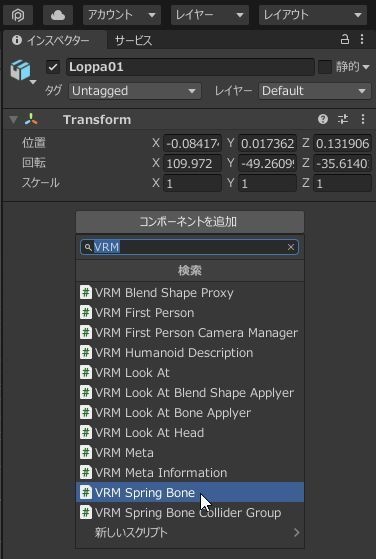Screen dimensions: 376x559
Task: Select VRM First Person component
Action: click(190, 313)
